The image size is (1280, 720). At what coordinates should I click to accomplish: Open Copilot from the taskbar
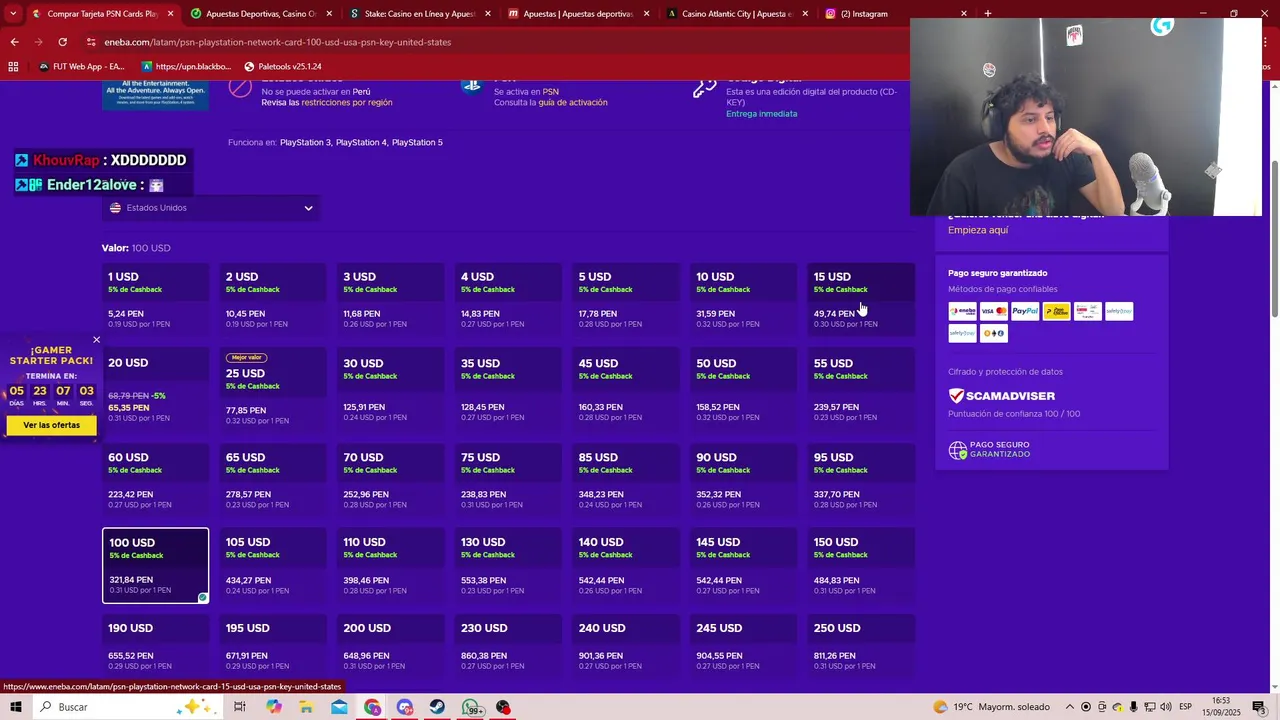pos(274,707)
